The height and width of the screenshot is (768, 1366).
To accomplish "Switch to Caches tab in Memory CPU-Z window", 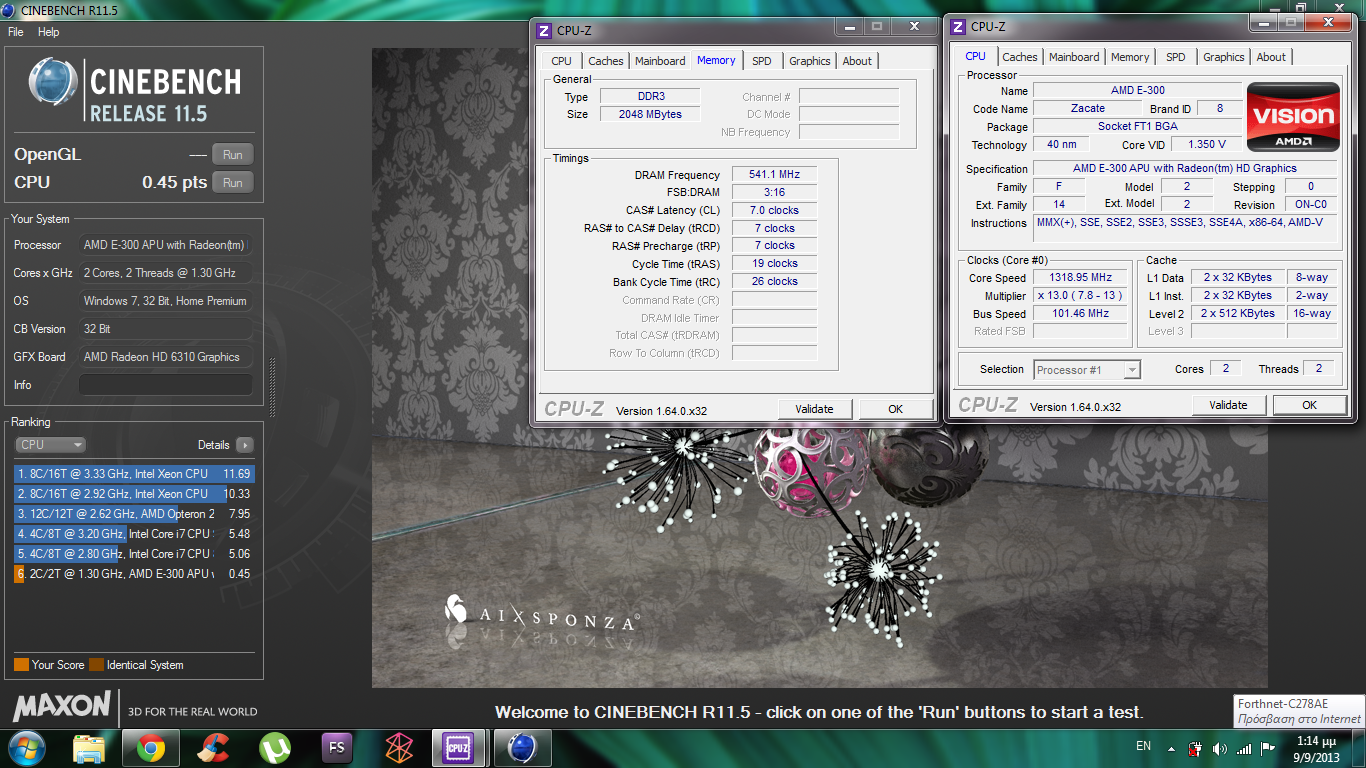I will point(605,61).
